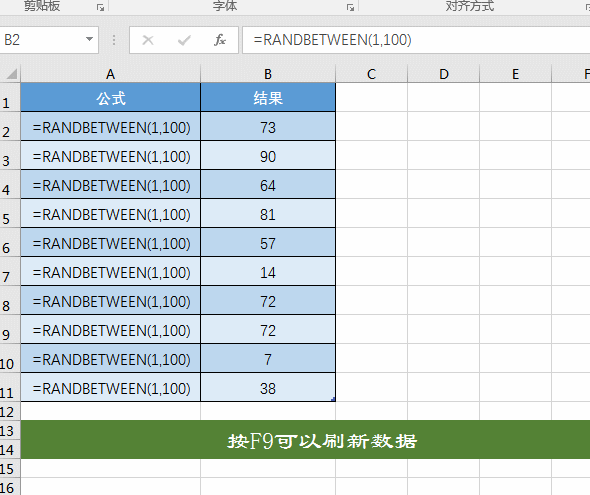
Task: Select column A header
Action: pyautogui.click(x=110, y=74)
